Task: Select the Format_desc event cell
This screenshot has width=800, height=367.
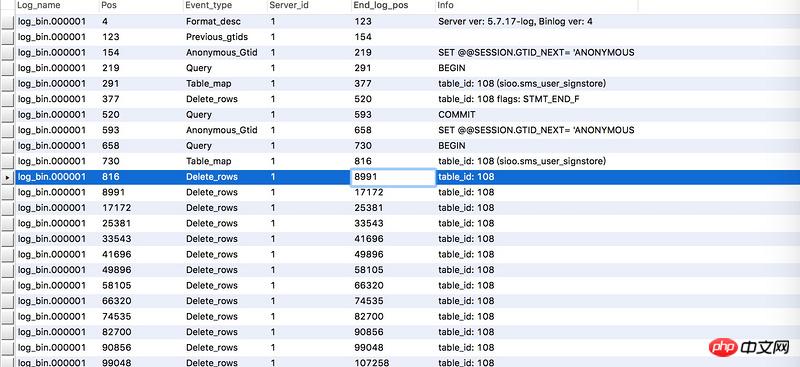Action: pyautogui.click(x=225, y=21)
